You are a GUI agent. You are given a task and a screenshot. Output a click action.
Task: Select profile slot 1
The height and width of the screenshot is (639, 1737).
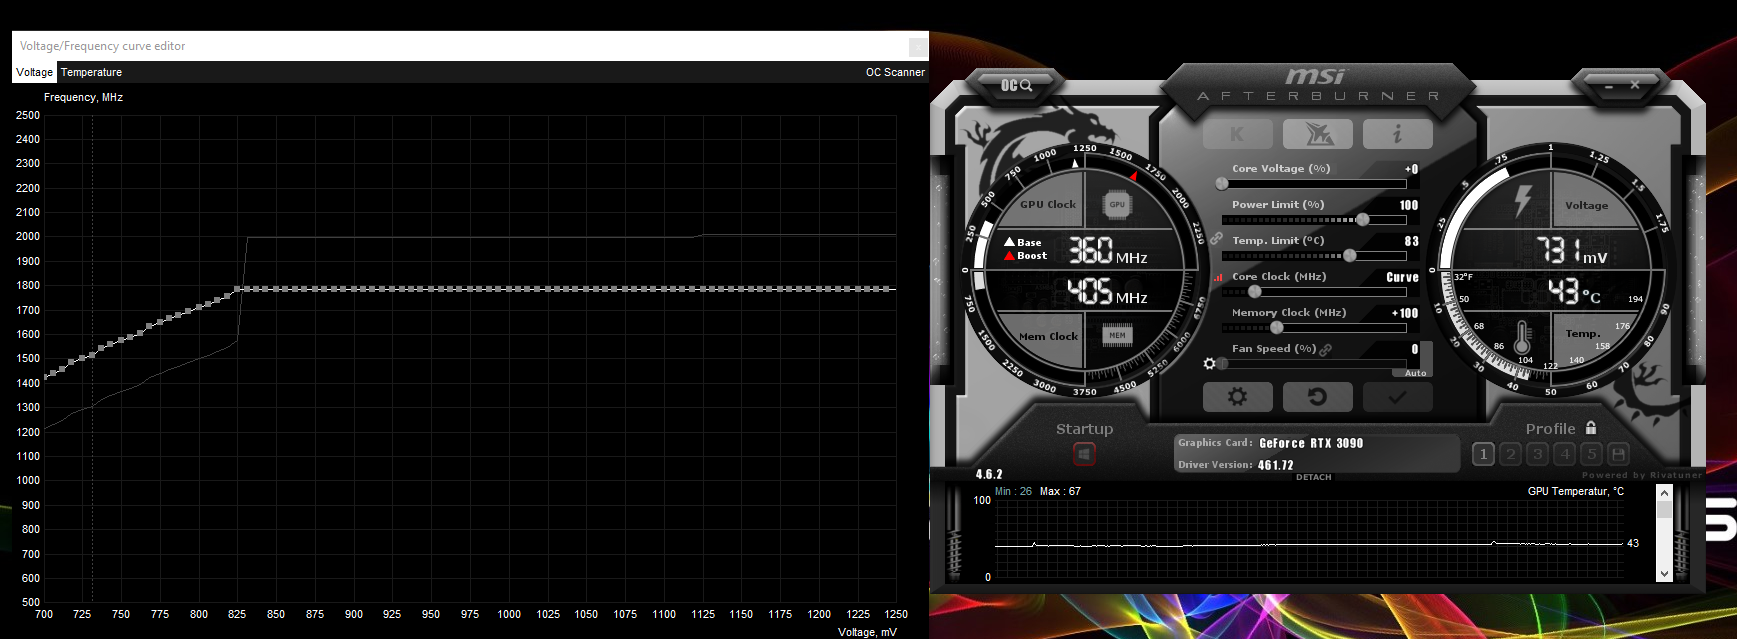point(1483,454)
